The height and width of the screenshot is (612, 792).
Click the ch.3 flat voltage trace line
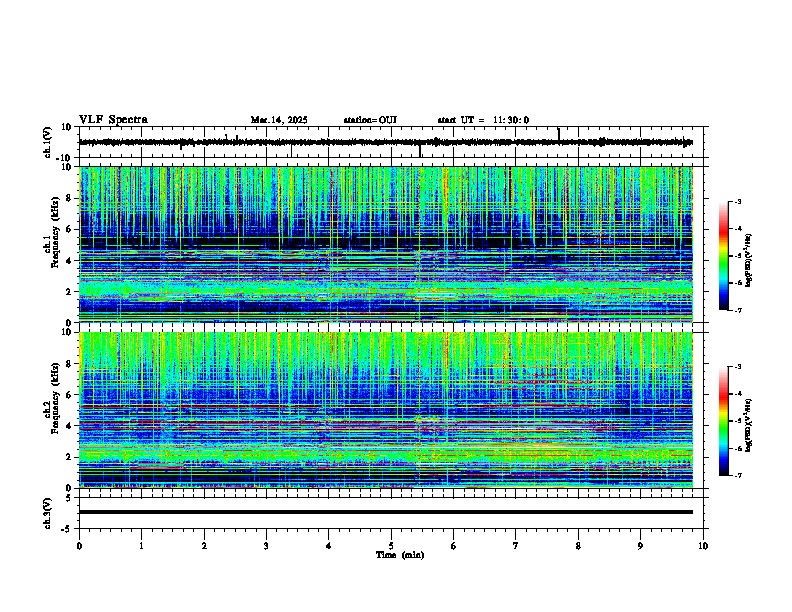point(386,512)
